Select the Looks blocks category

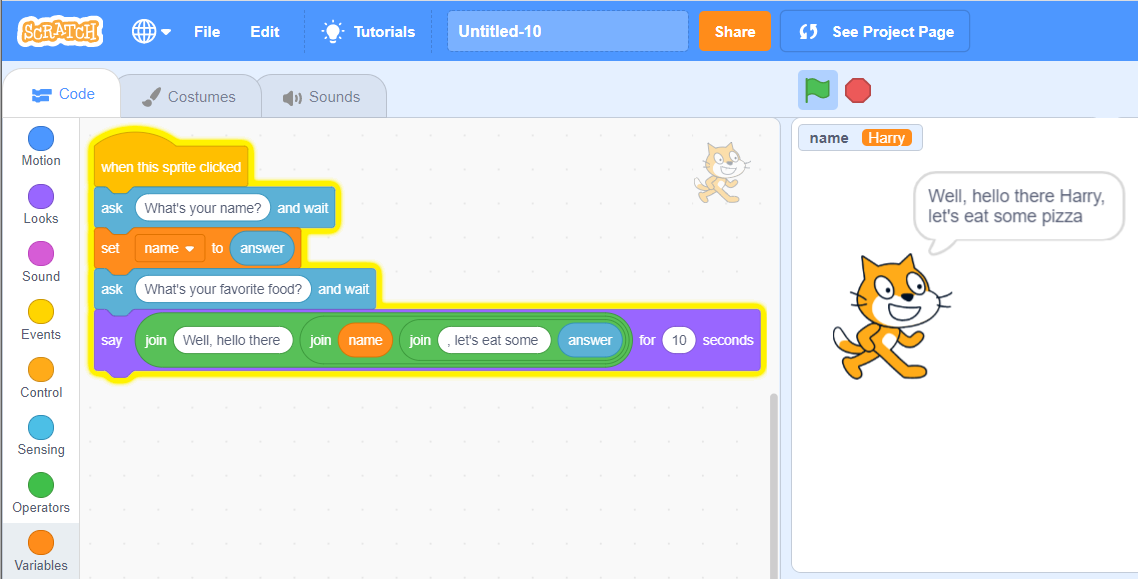41,205
